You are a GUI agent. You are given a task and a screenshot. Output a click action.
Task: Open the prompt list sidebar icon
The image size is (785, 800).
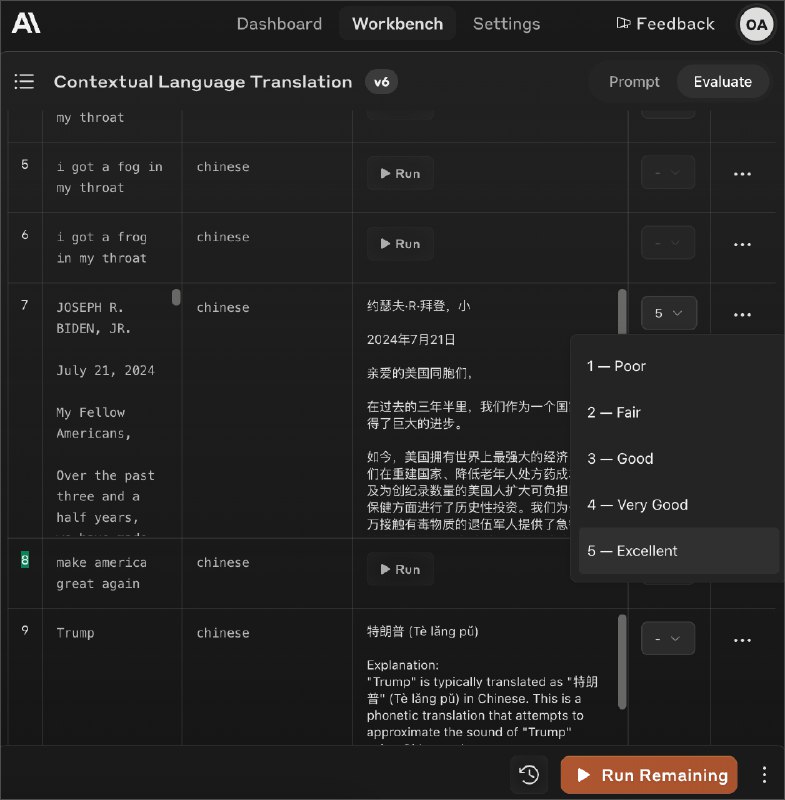24,82
